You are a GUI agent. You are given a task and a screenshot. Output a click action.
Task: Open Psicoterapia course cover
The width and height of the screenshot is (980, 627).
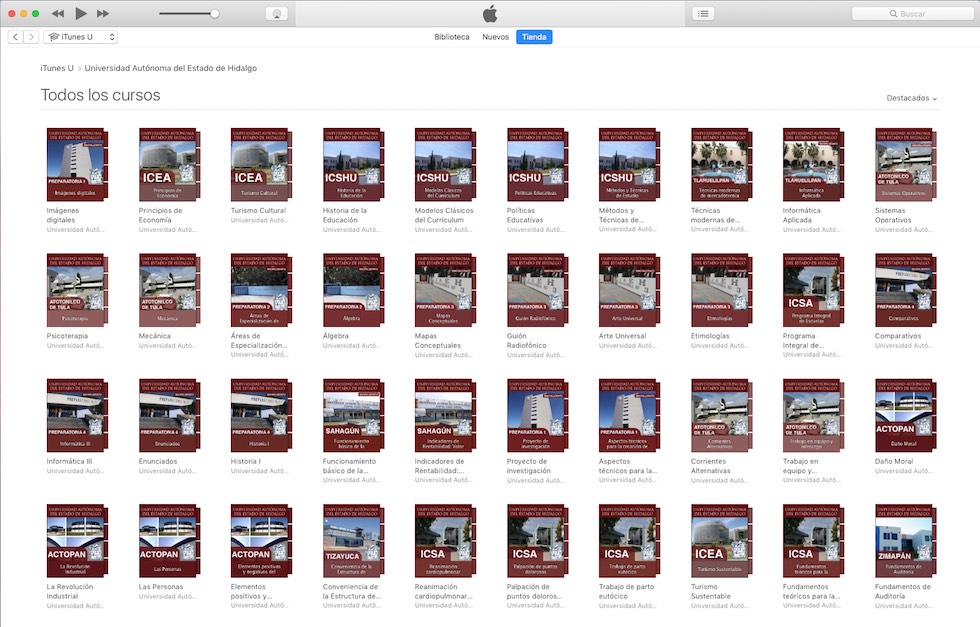[x=77, y=290]
